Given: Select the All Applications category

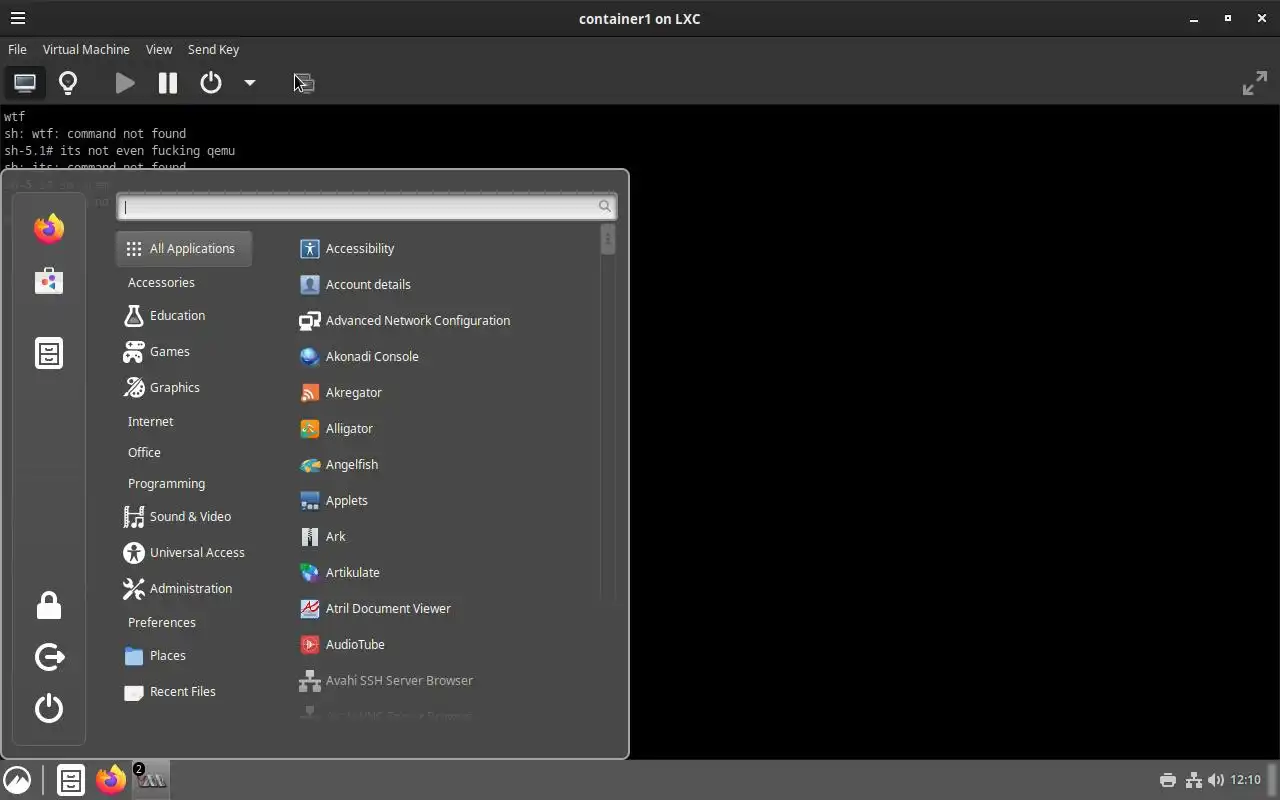Looking at the screenshot, I should 184,248.
